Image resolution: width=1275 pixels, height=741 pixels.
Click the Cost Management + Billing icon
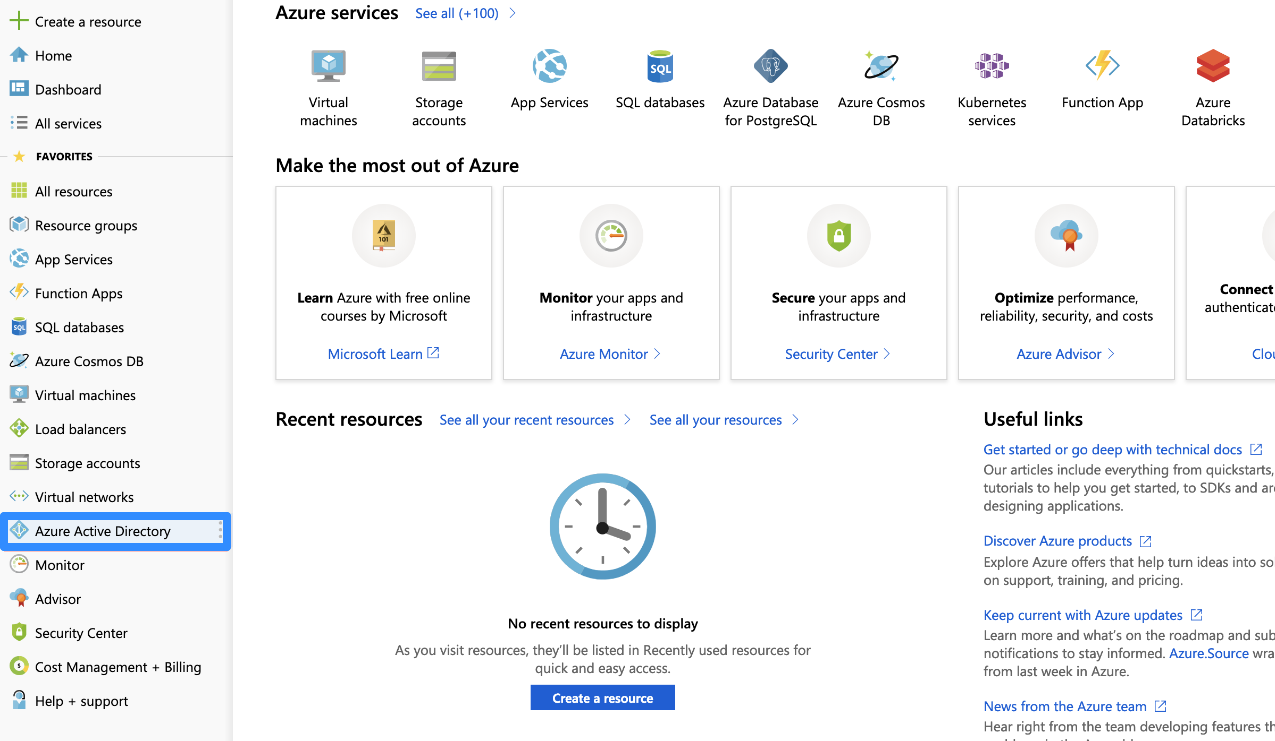tap(18, 667)
